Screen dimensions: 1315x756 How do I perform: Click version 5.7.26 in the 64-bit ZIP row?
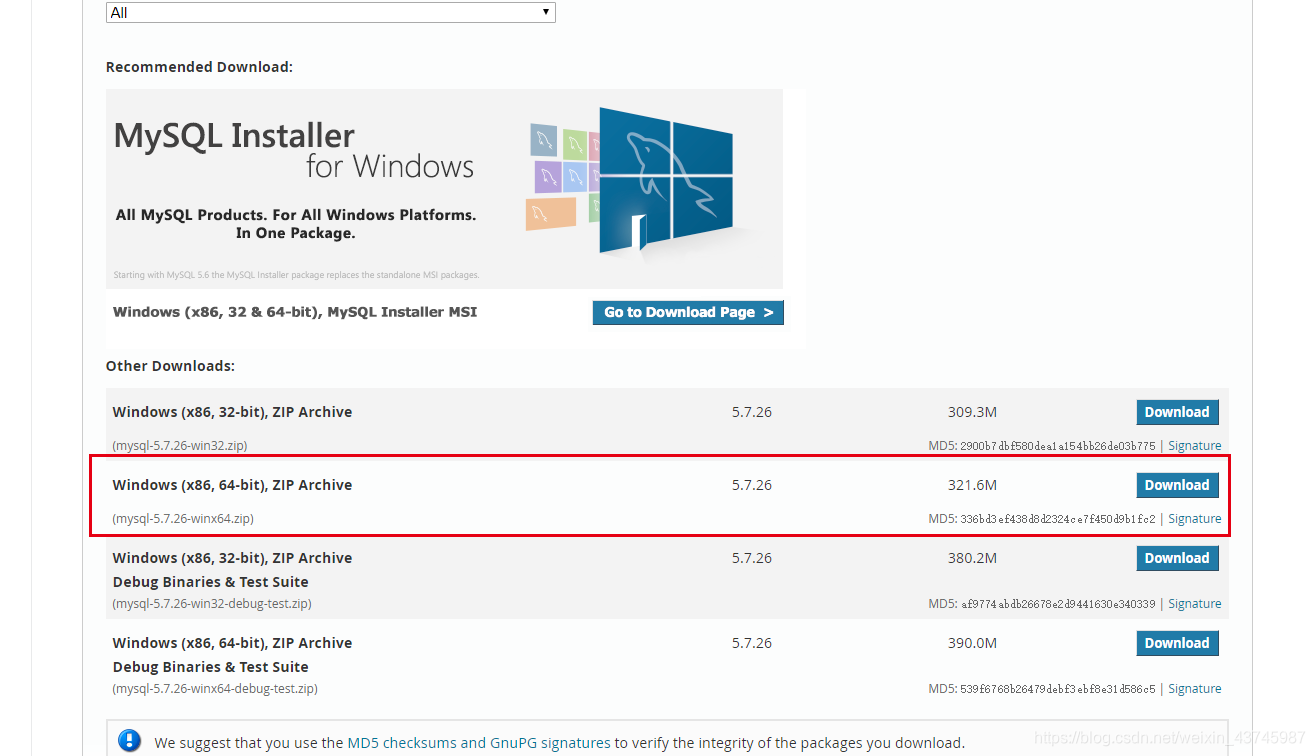pyautogui.click(x=752, y=485)
